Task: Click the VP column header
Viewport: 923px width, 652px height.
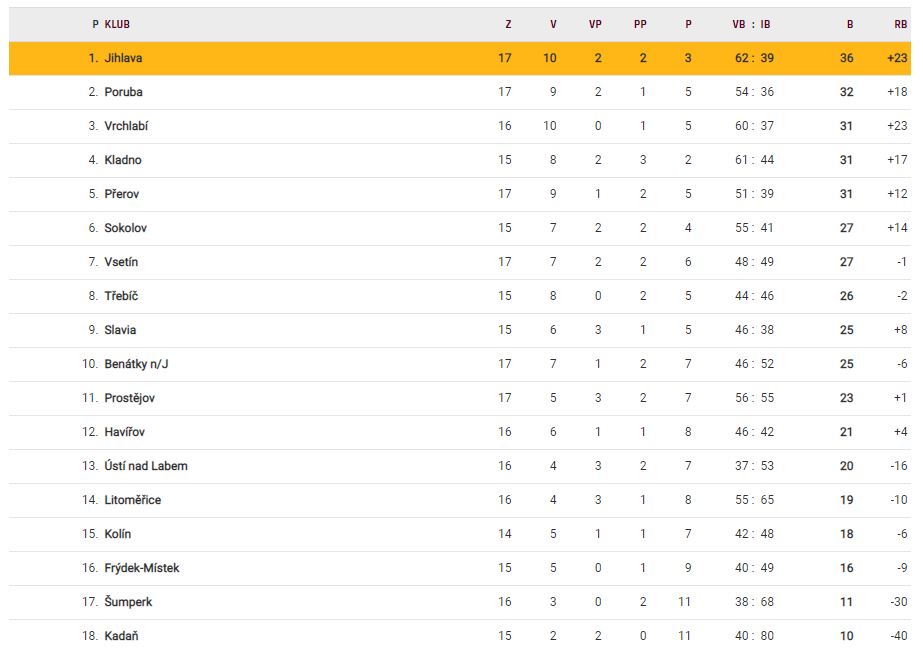Action: (x=595, y=24)
